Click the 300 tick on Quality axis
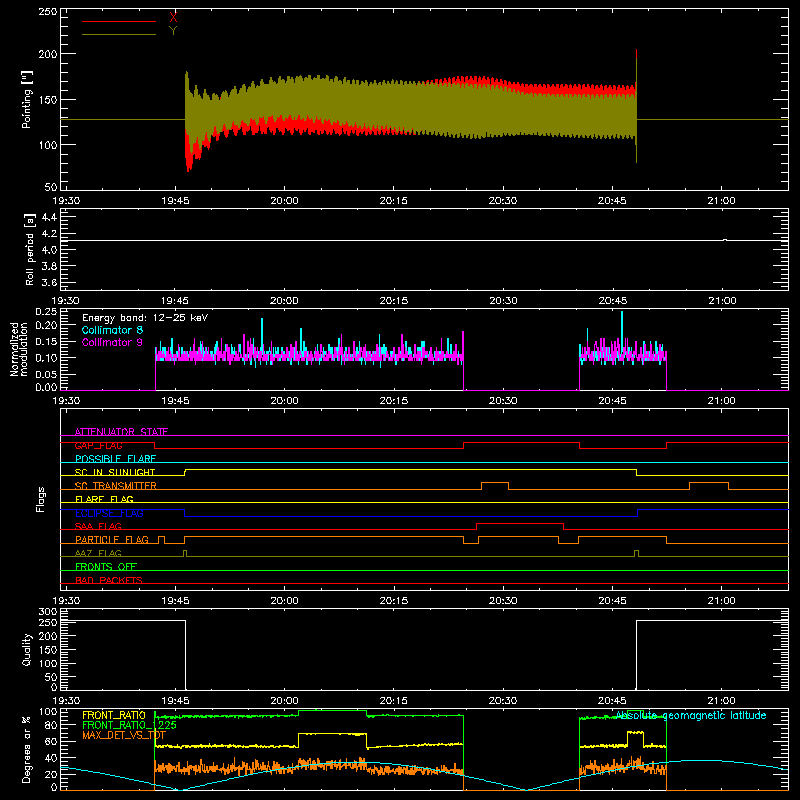The width and height of the screenshot is (800, 800). (x=48, y=612)
